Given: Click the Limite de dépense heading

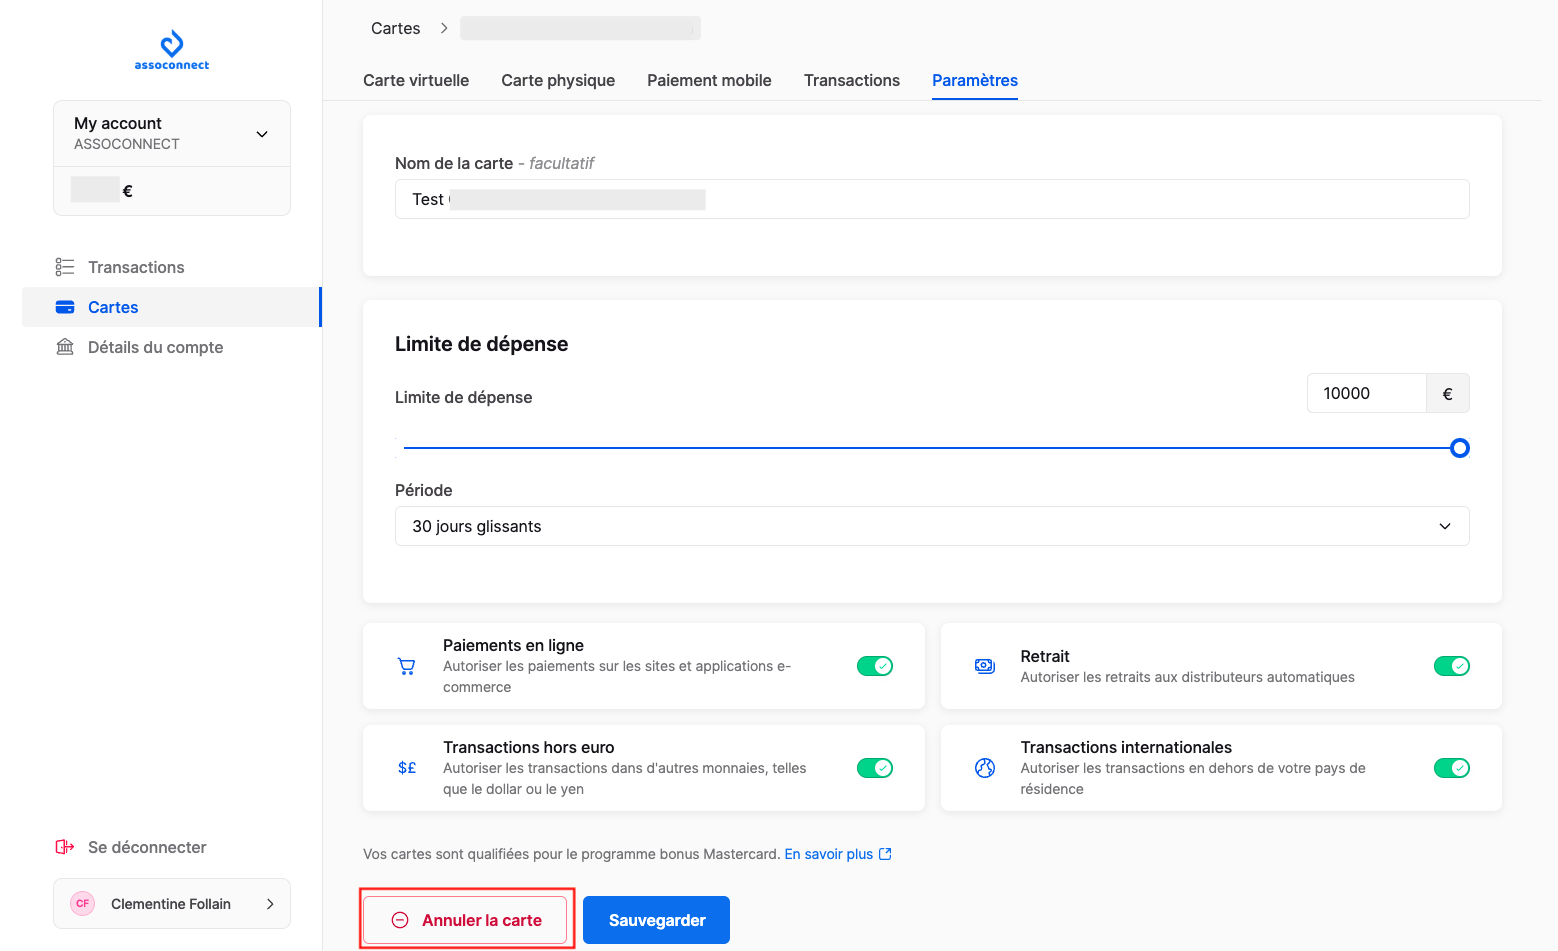Looking at the screenshot, I should point(481,344).
